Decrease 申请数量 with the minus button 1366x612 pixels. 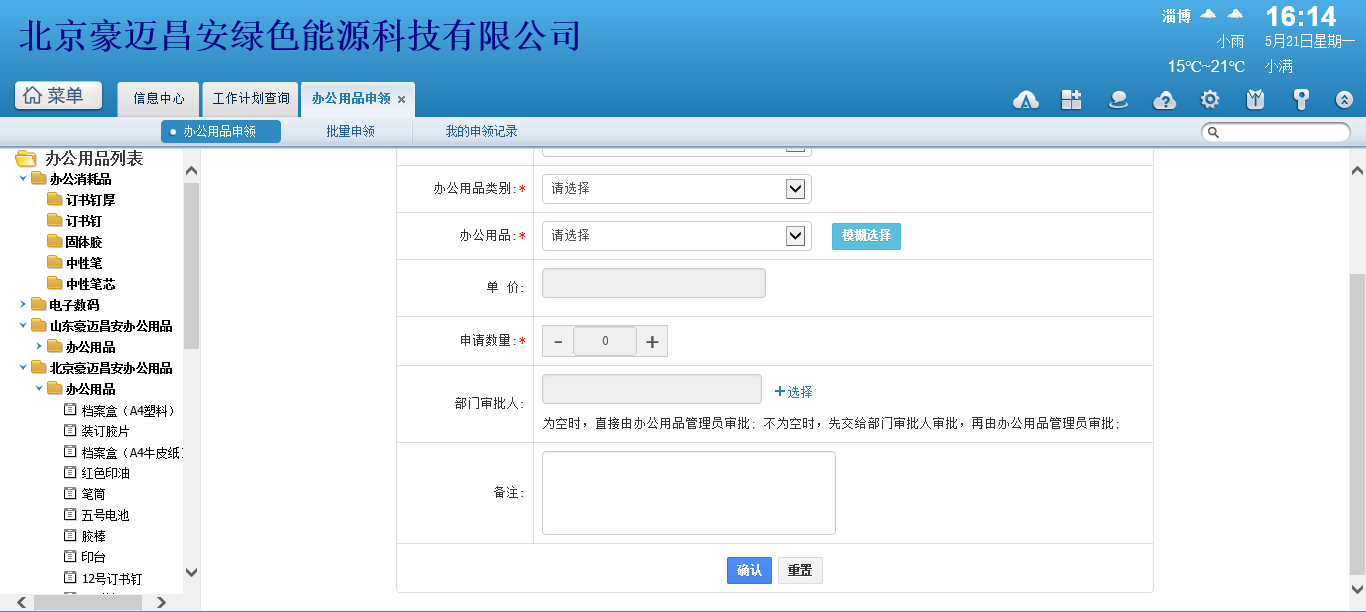tap(558, 341)
